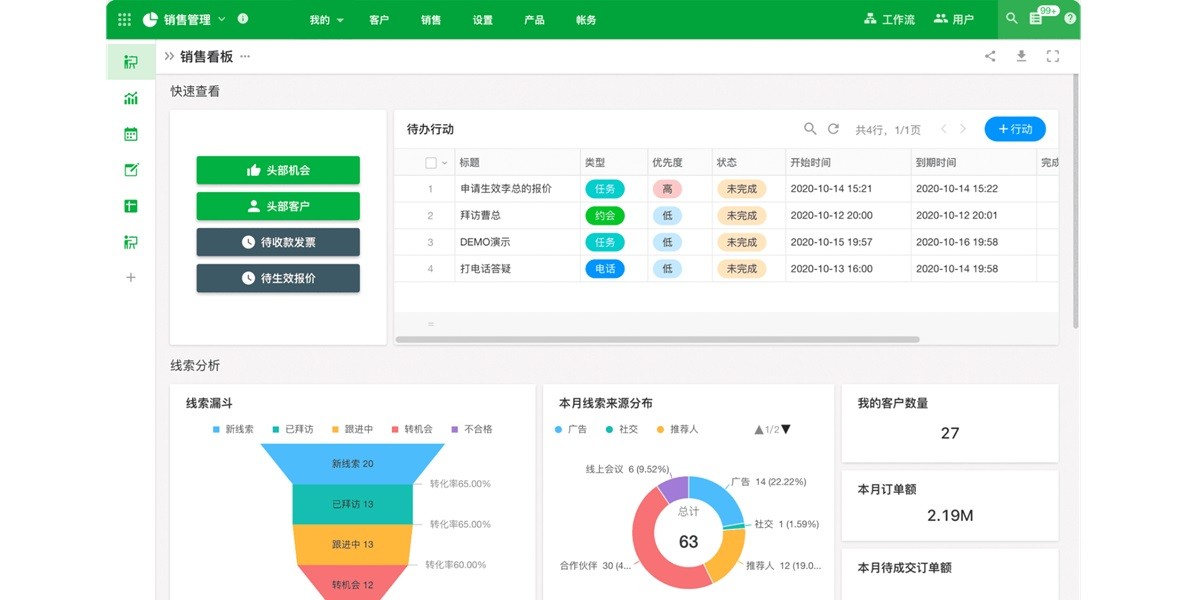The width and height of the screenshot is (1200, 600).
Task: Open the 客户 menu
Action: tap(379, 20)
